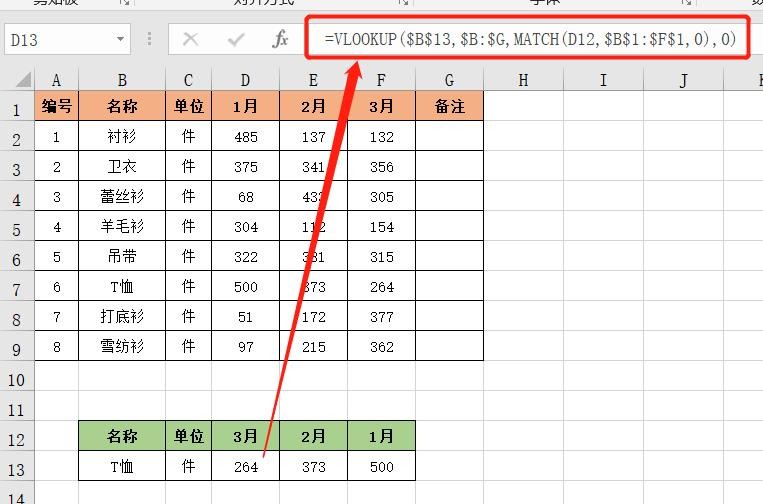Select cell D13 containing 264
This screenshot has height=504, width=763.
(x=245, y=467)
